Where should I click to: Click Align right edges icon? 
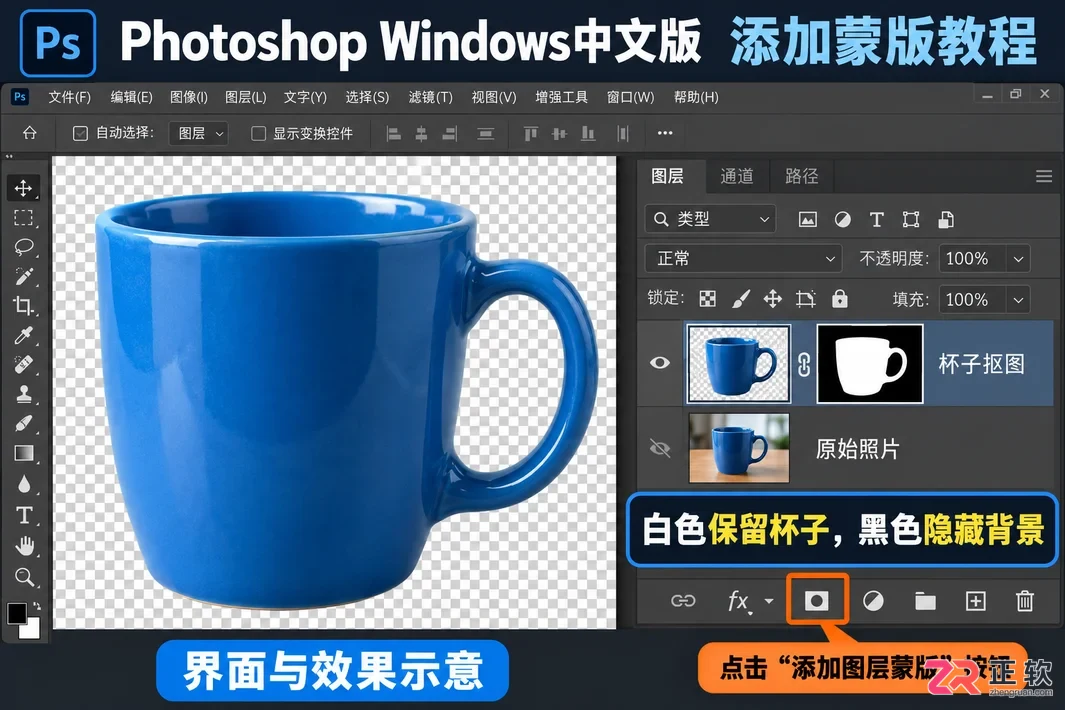coord(450,134)
